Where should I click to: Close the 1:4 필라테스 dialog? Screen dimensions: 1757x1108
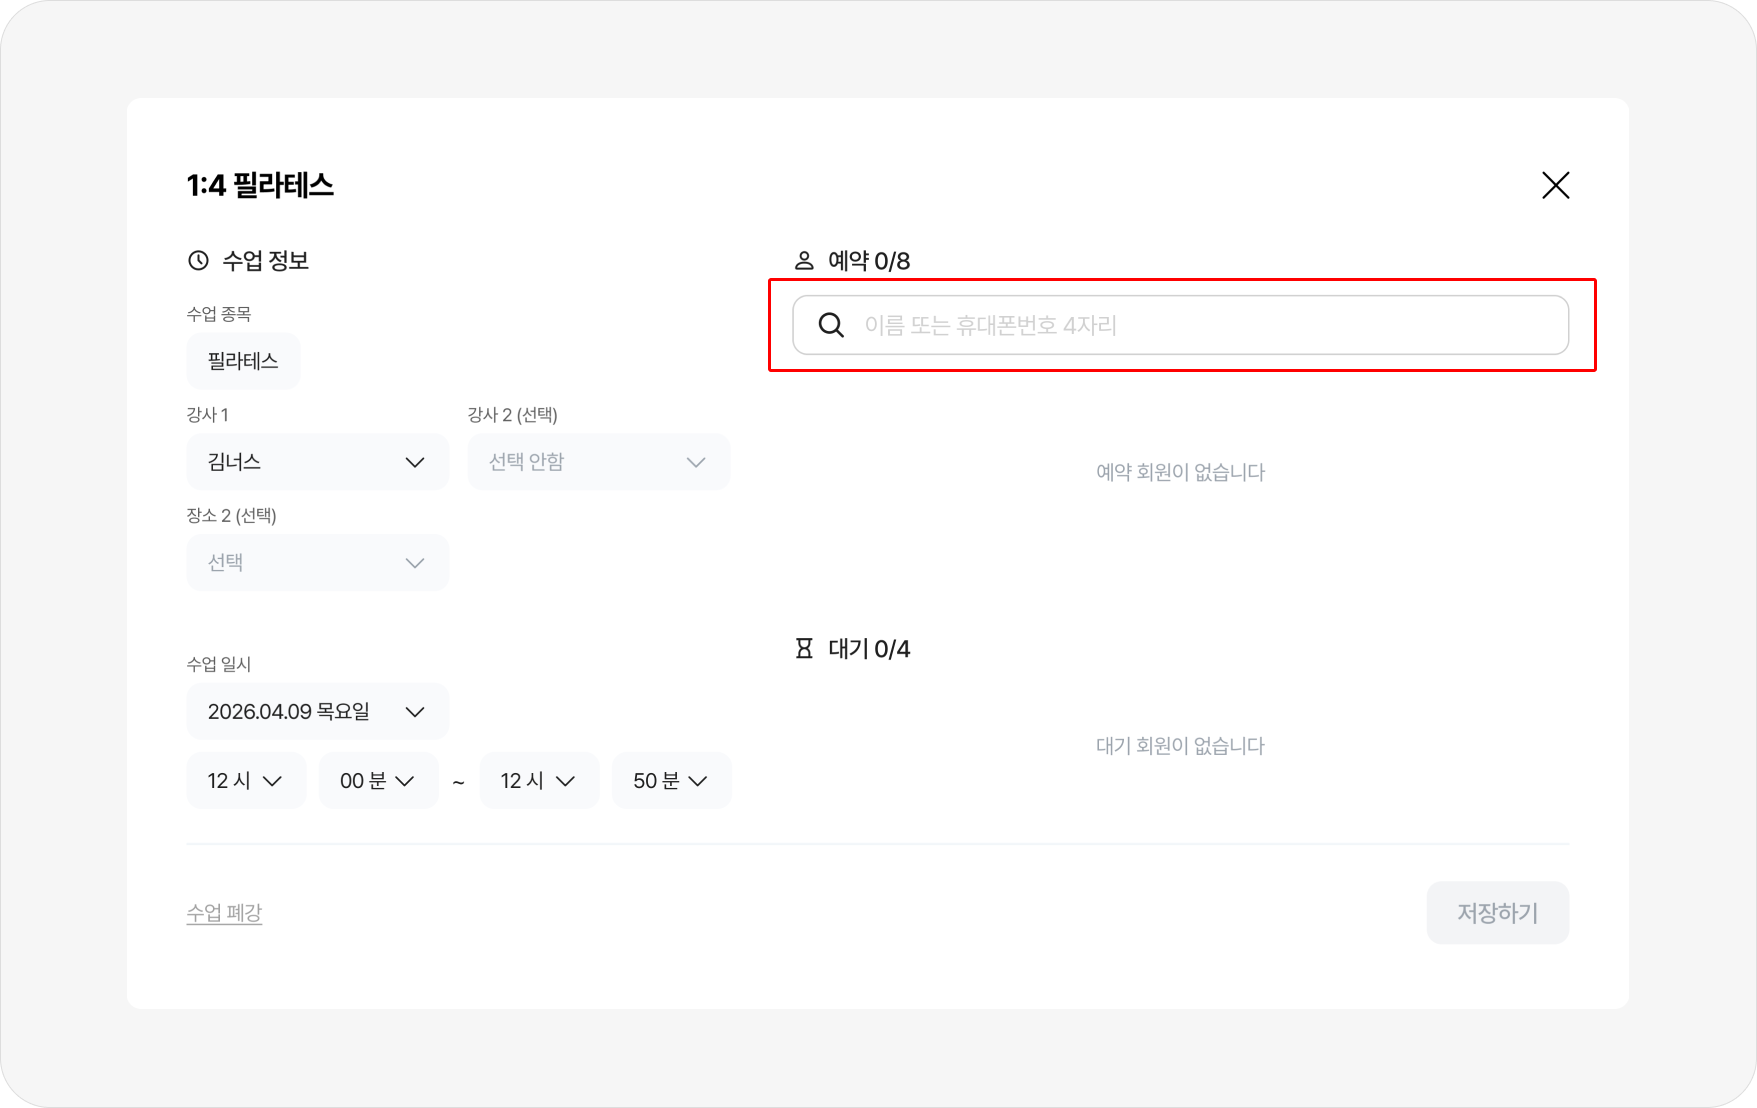pos(1555,185)
